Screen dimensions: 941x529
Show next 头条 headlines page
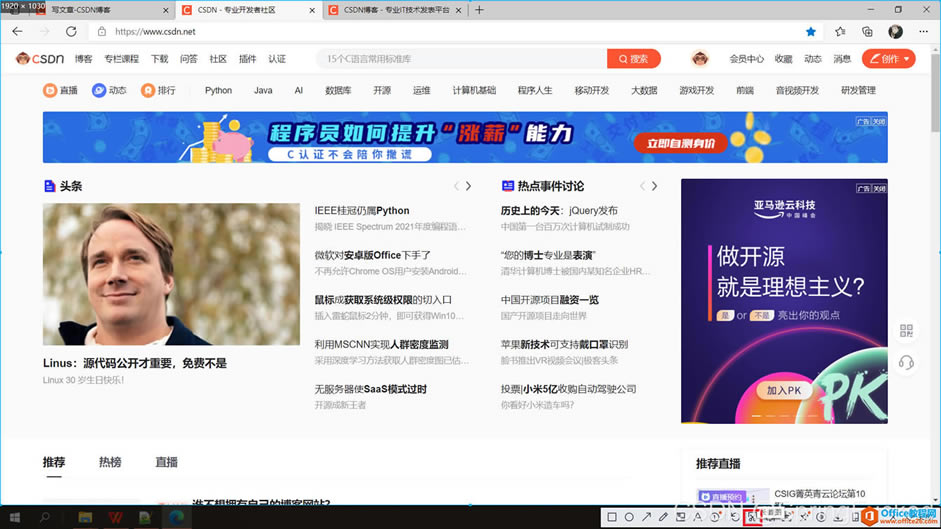(469, 186)
